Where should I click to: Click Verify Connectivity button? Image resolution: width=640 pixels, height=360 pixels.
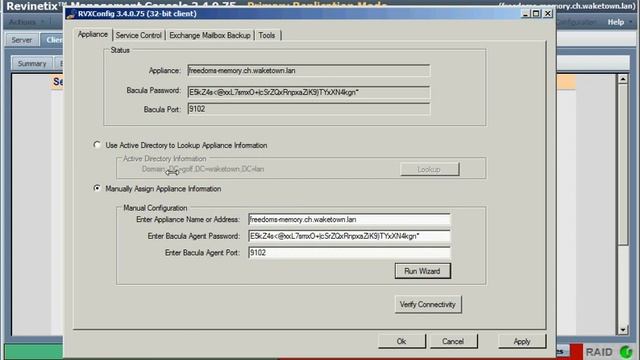(428, 304)
